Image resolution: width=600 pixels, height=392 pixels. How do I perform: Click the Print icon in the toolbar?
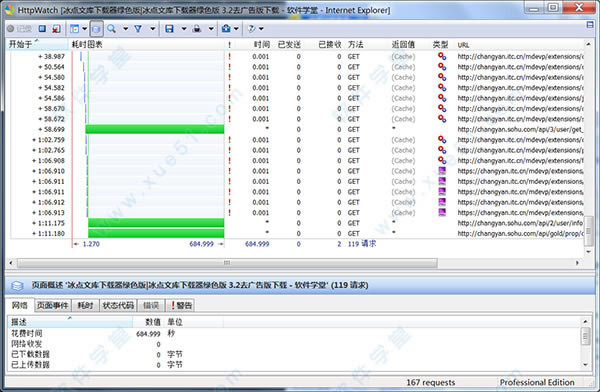(197, 29)
